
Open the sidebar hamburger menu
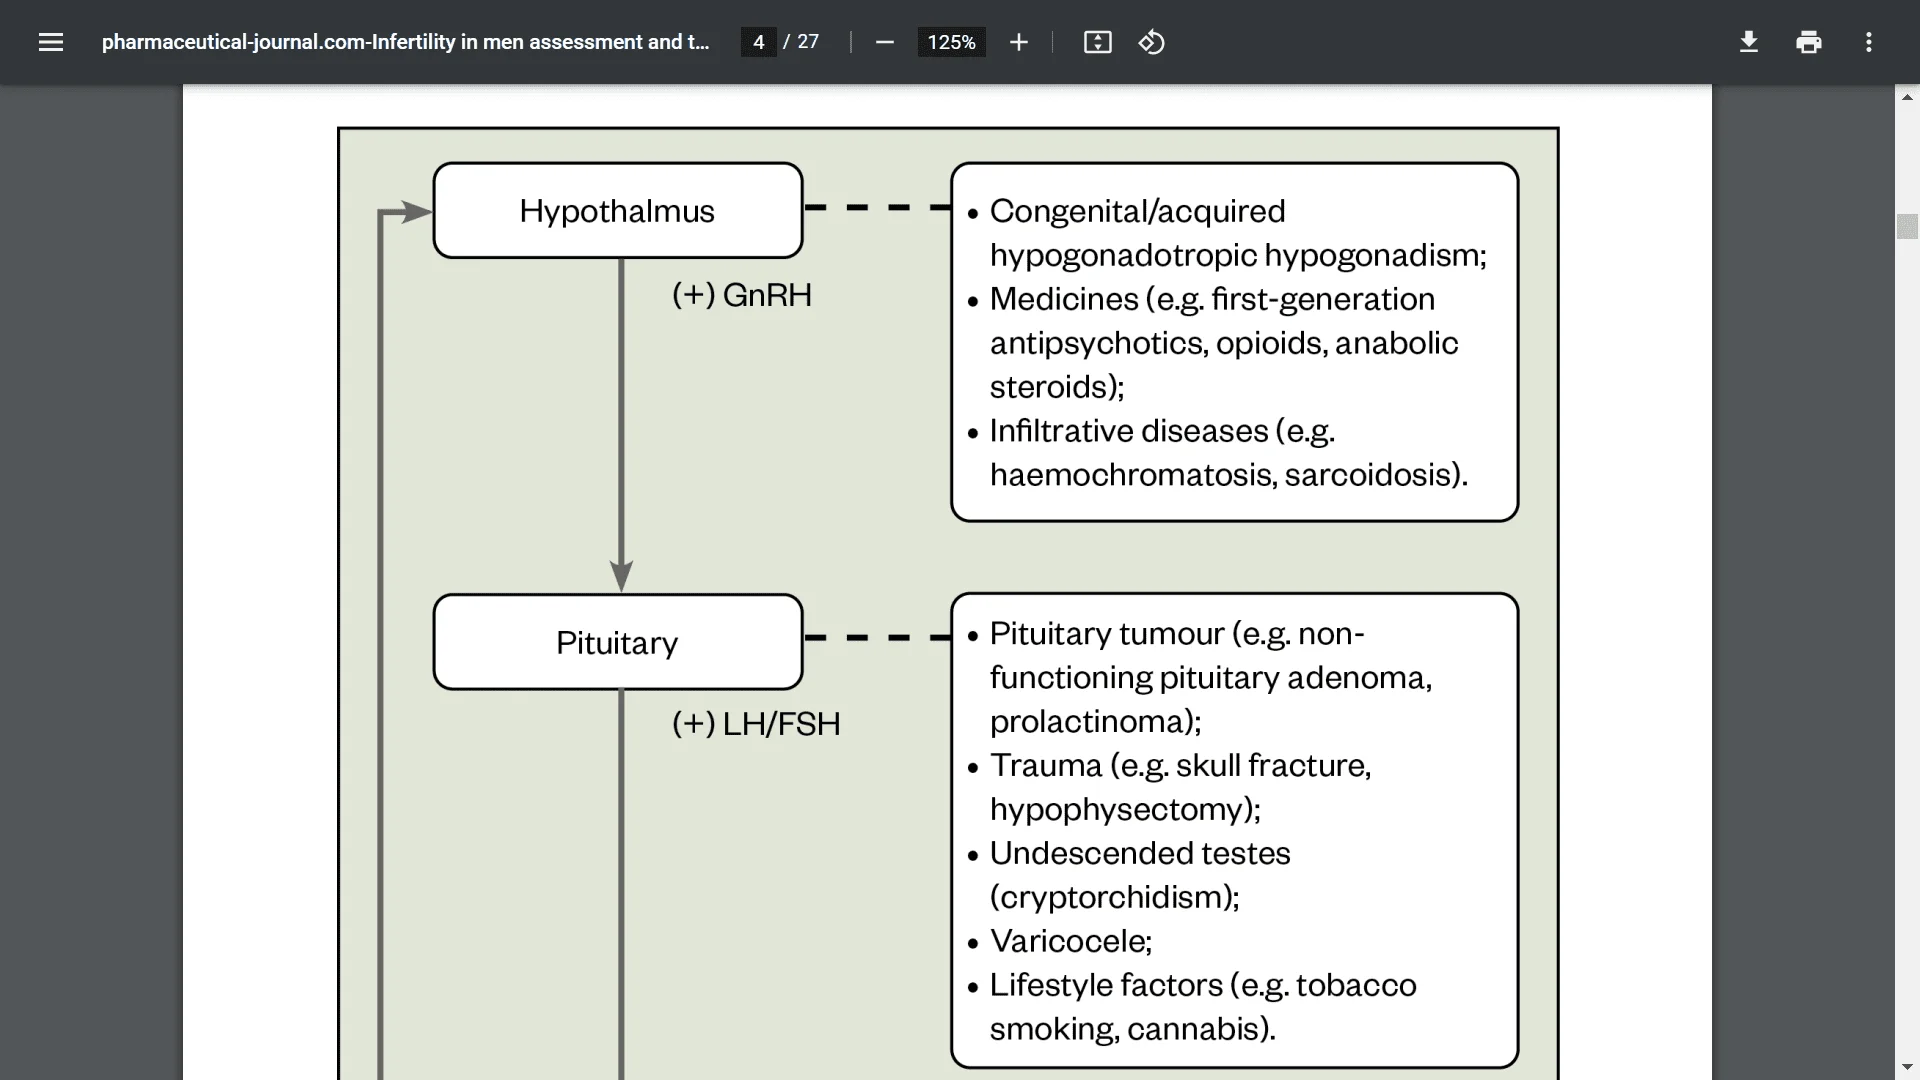pyautogui.click(x=51, y=42)
